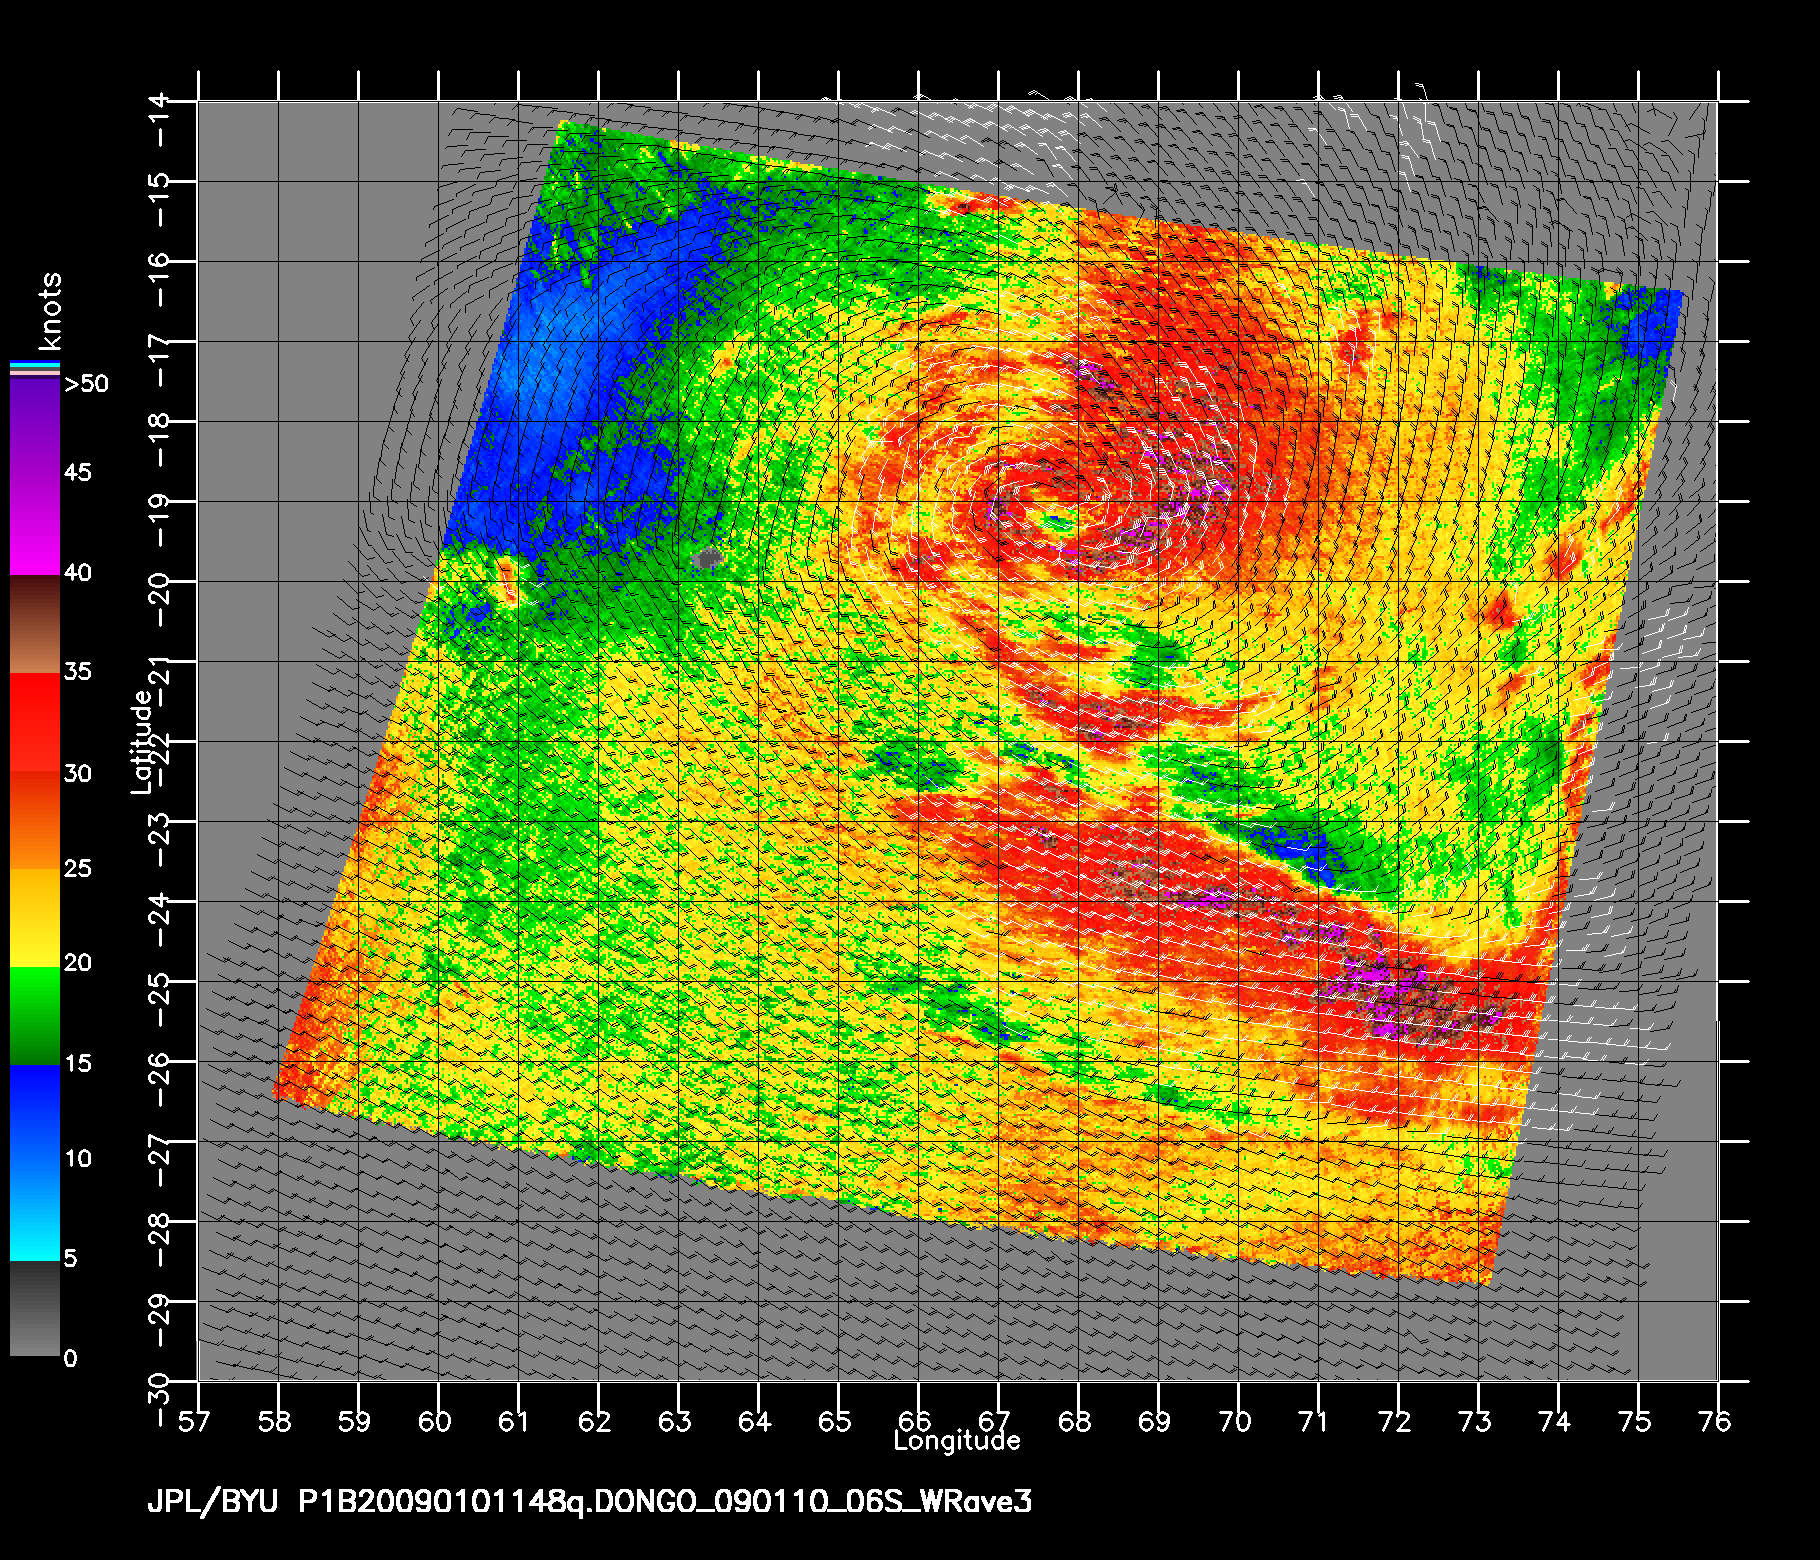1820x1560 pixels.
Task: Click longitude tick label '76'
Action: (x=1715, y=1421)
